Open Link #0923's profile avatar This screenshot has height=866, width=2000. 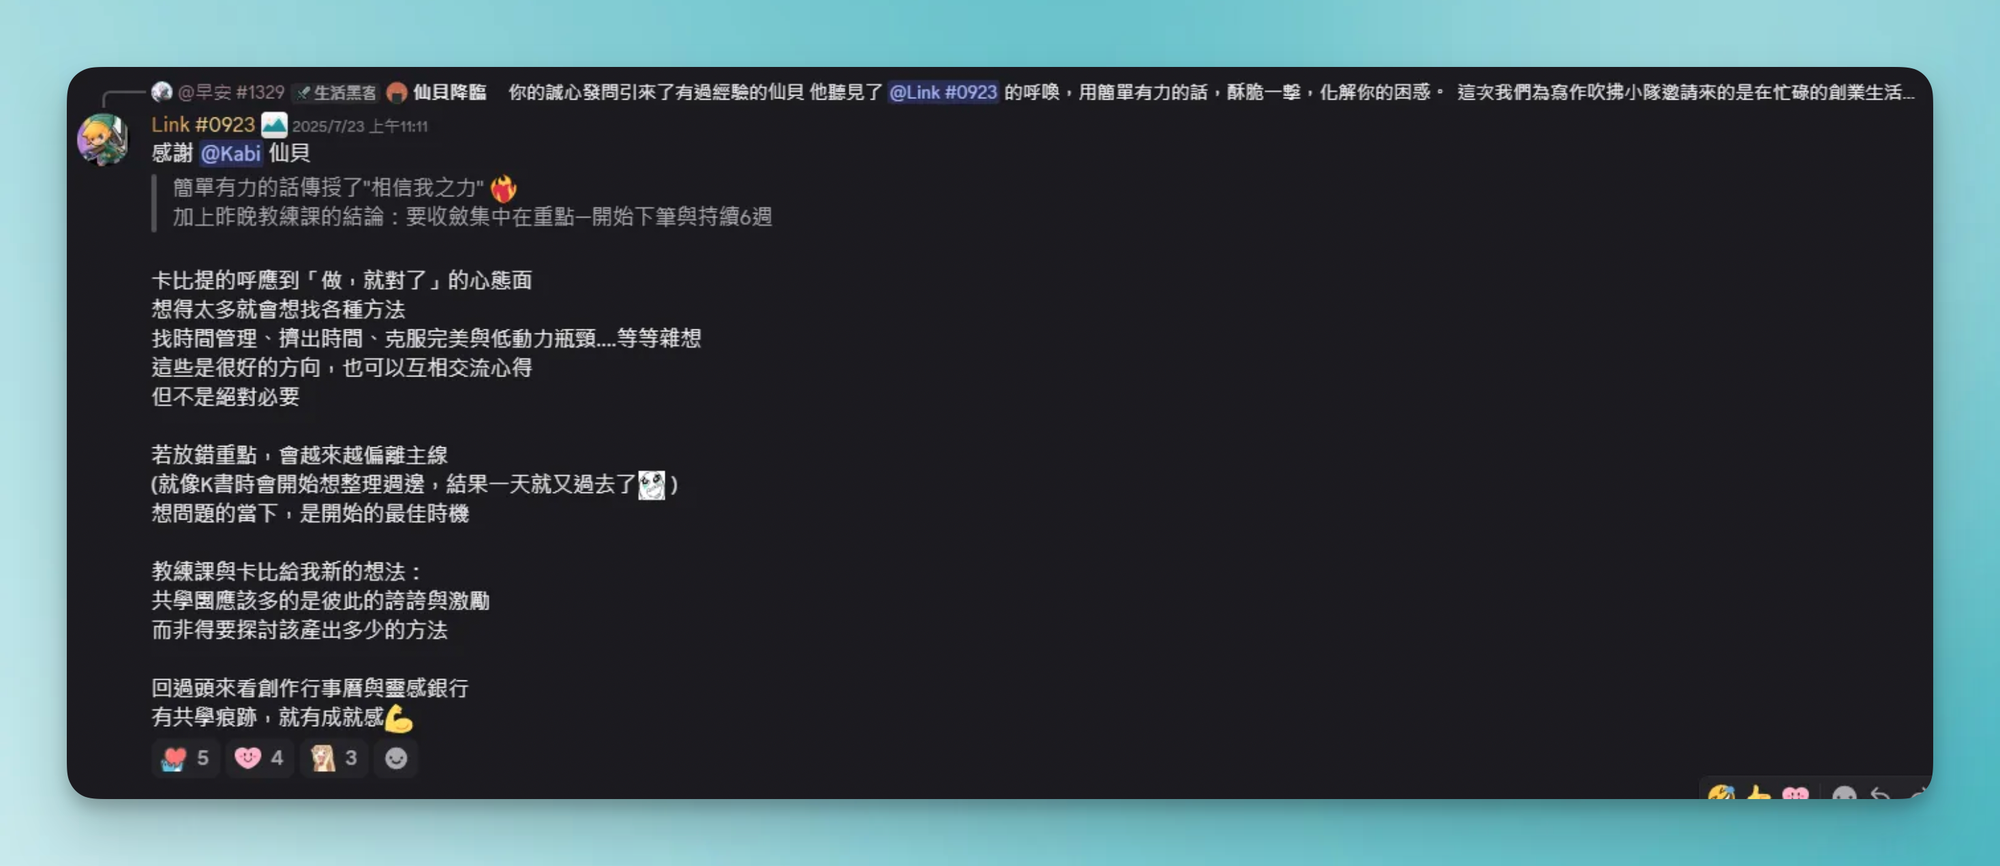click(103, 139)
